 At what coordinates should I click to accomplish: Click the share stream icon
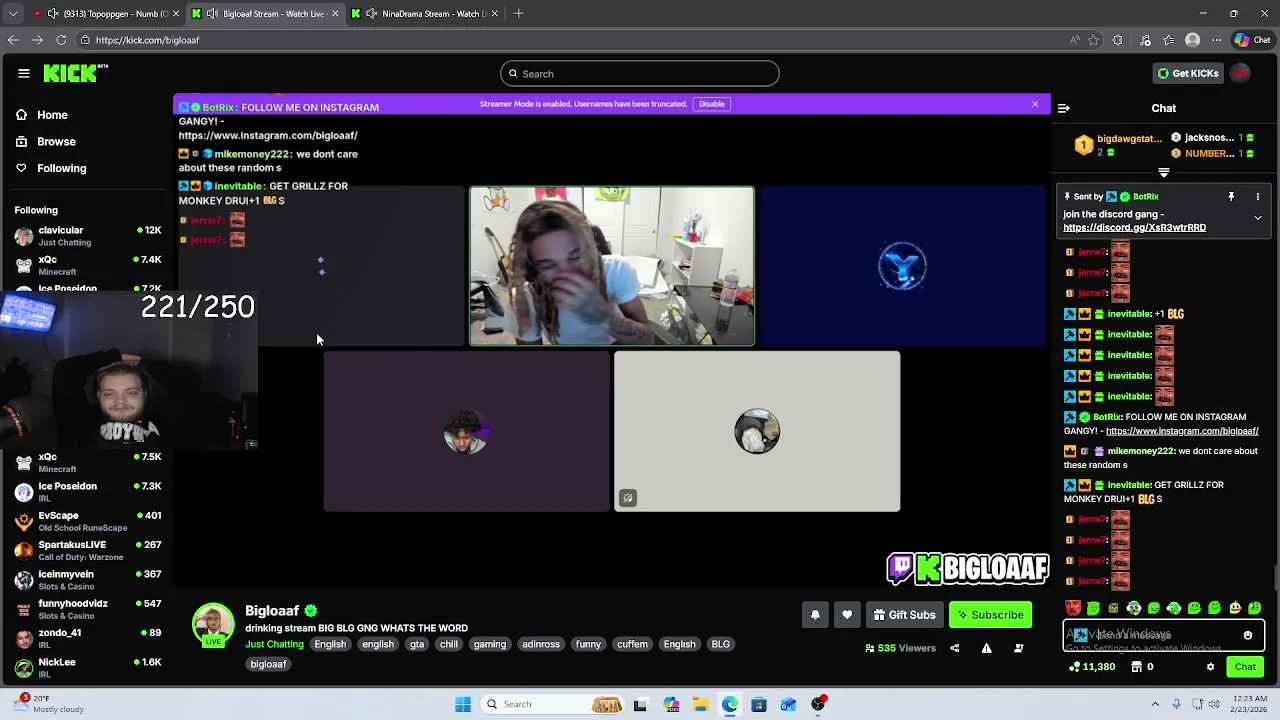[954, 648]
